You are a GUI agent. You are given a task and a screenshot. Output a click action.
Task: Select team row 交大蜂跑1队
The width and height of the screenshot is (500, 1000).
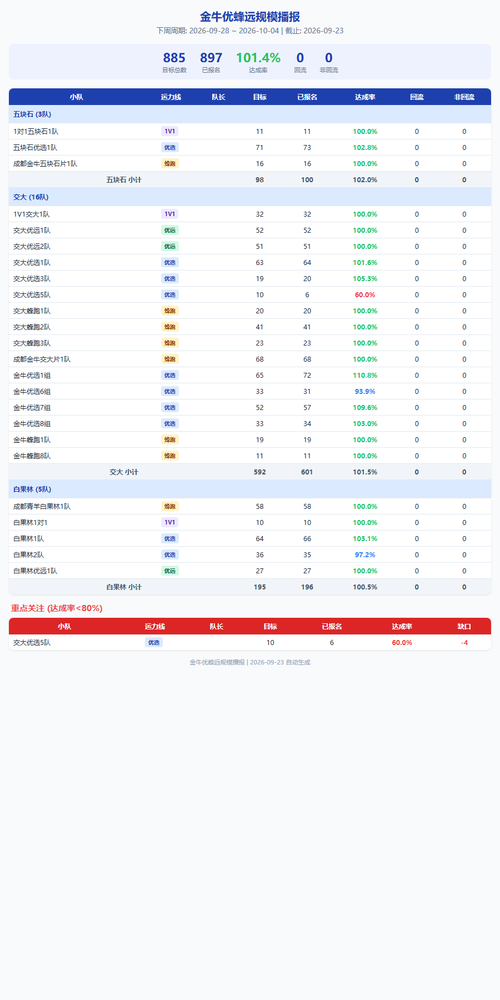point(250,311)
